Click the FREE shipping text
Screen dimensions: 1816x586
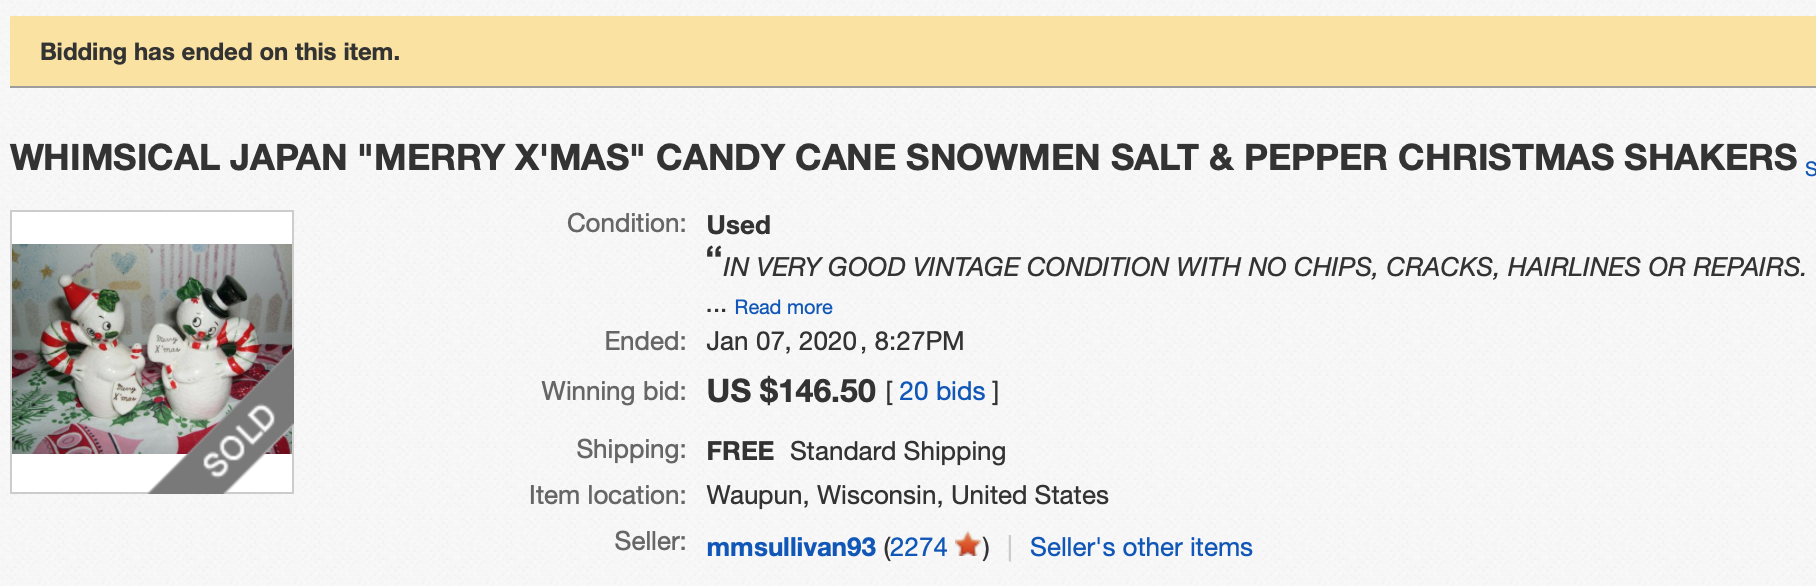click(x=740, y=452)
